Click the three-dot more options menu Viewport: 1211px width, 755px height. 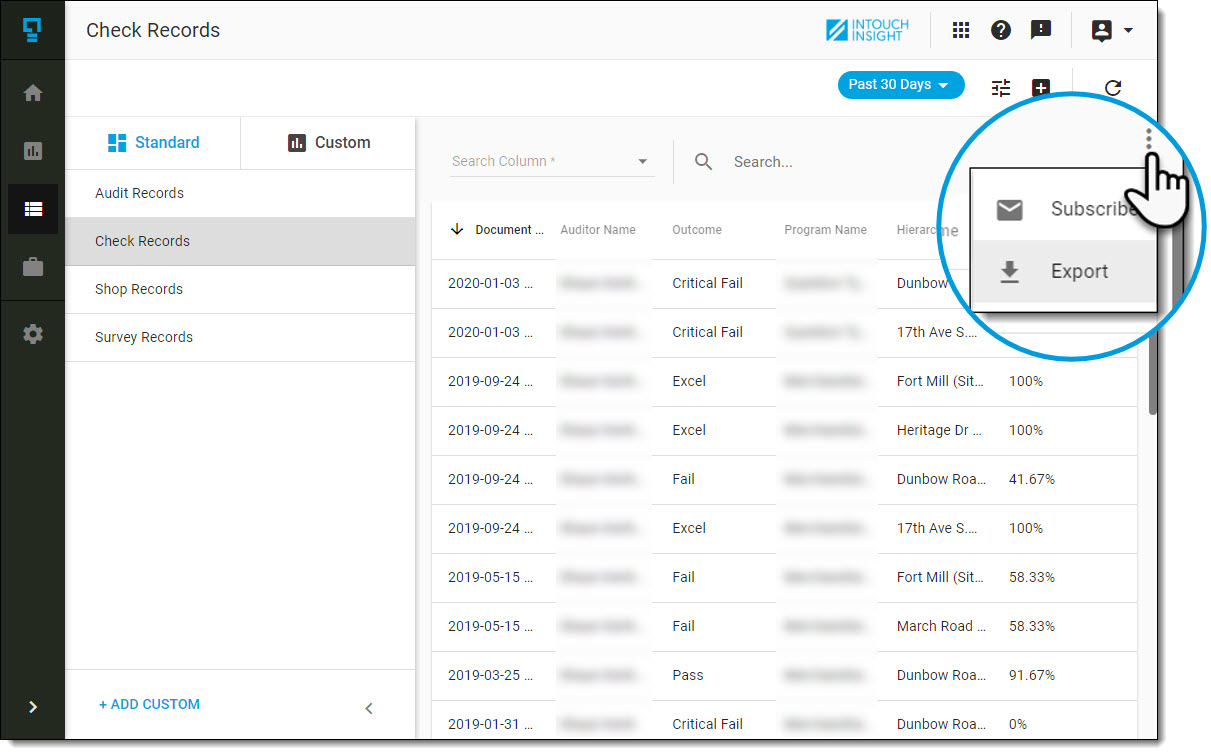pyautogui.click(x=1149, y=140)
